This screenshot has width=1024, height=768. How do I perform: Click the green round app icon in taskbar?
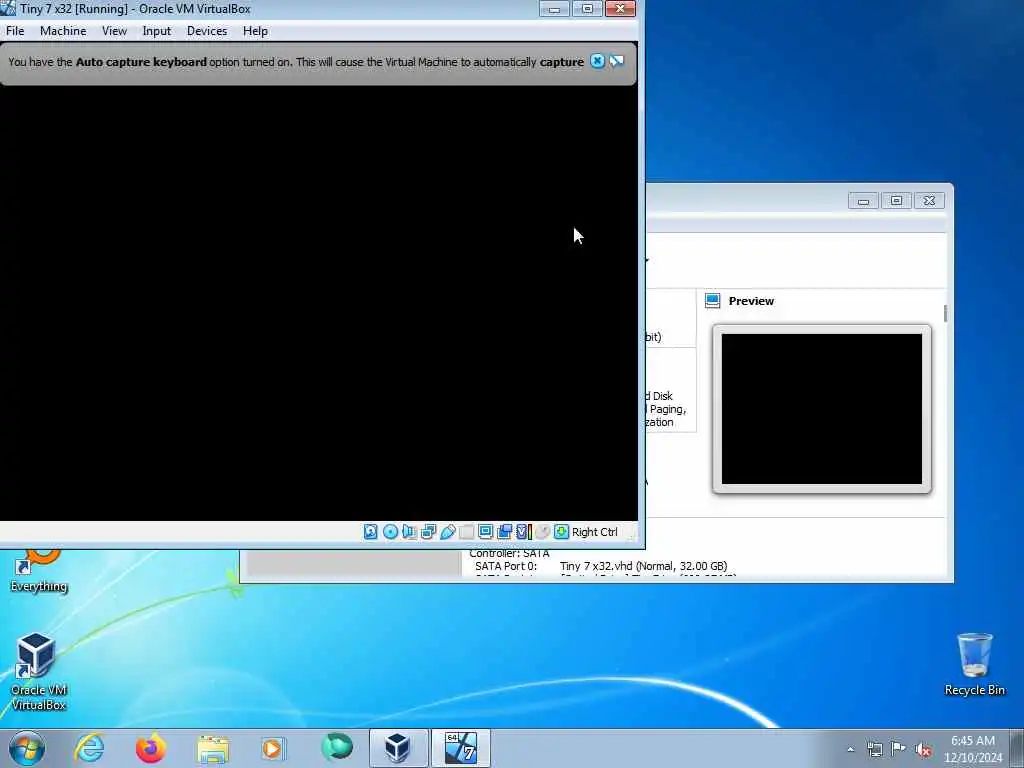click(336, 747)
